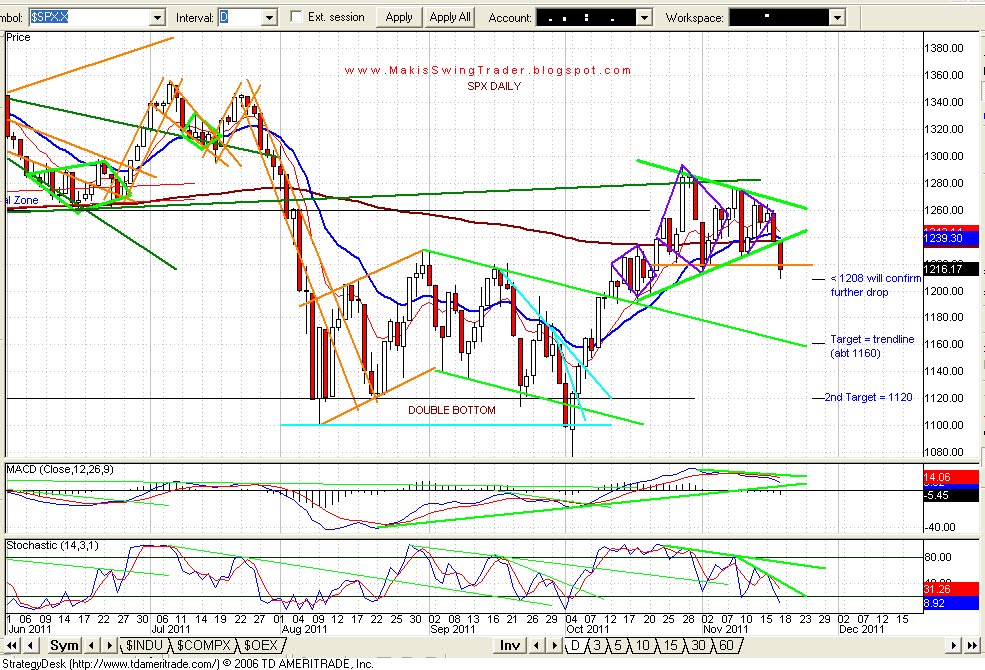This screenshot has height=670, width=985.
Task: Select the 3 minute interval tab
Action: click(597, 645)
